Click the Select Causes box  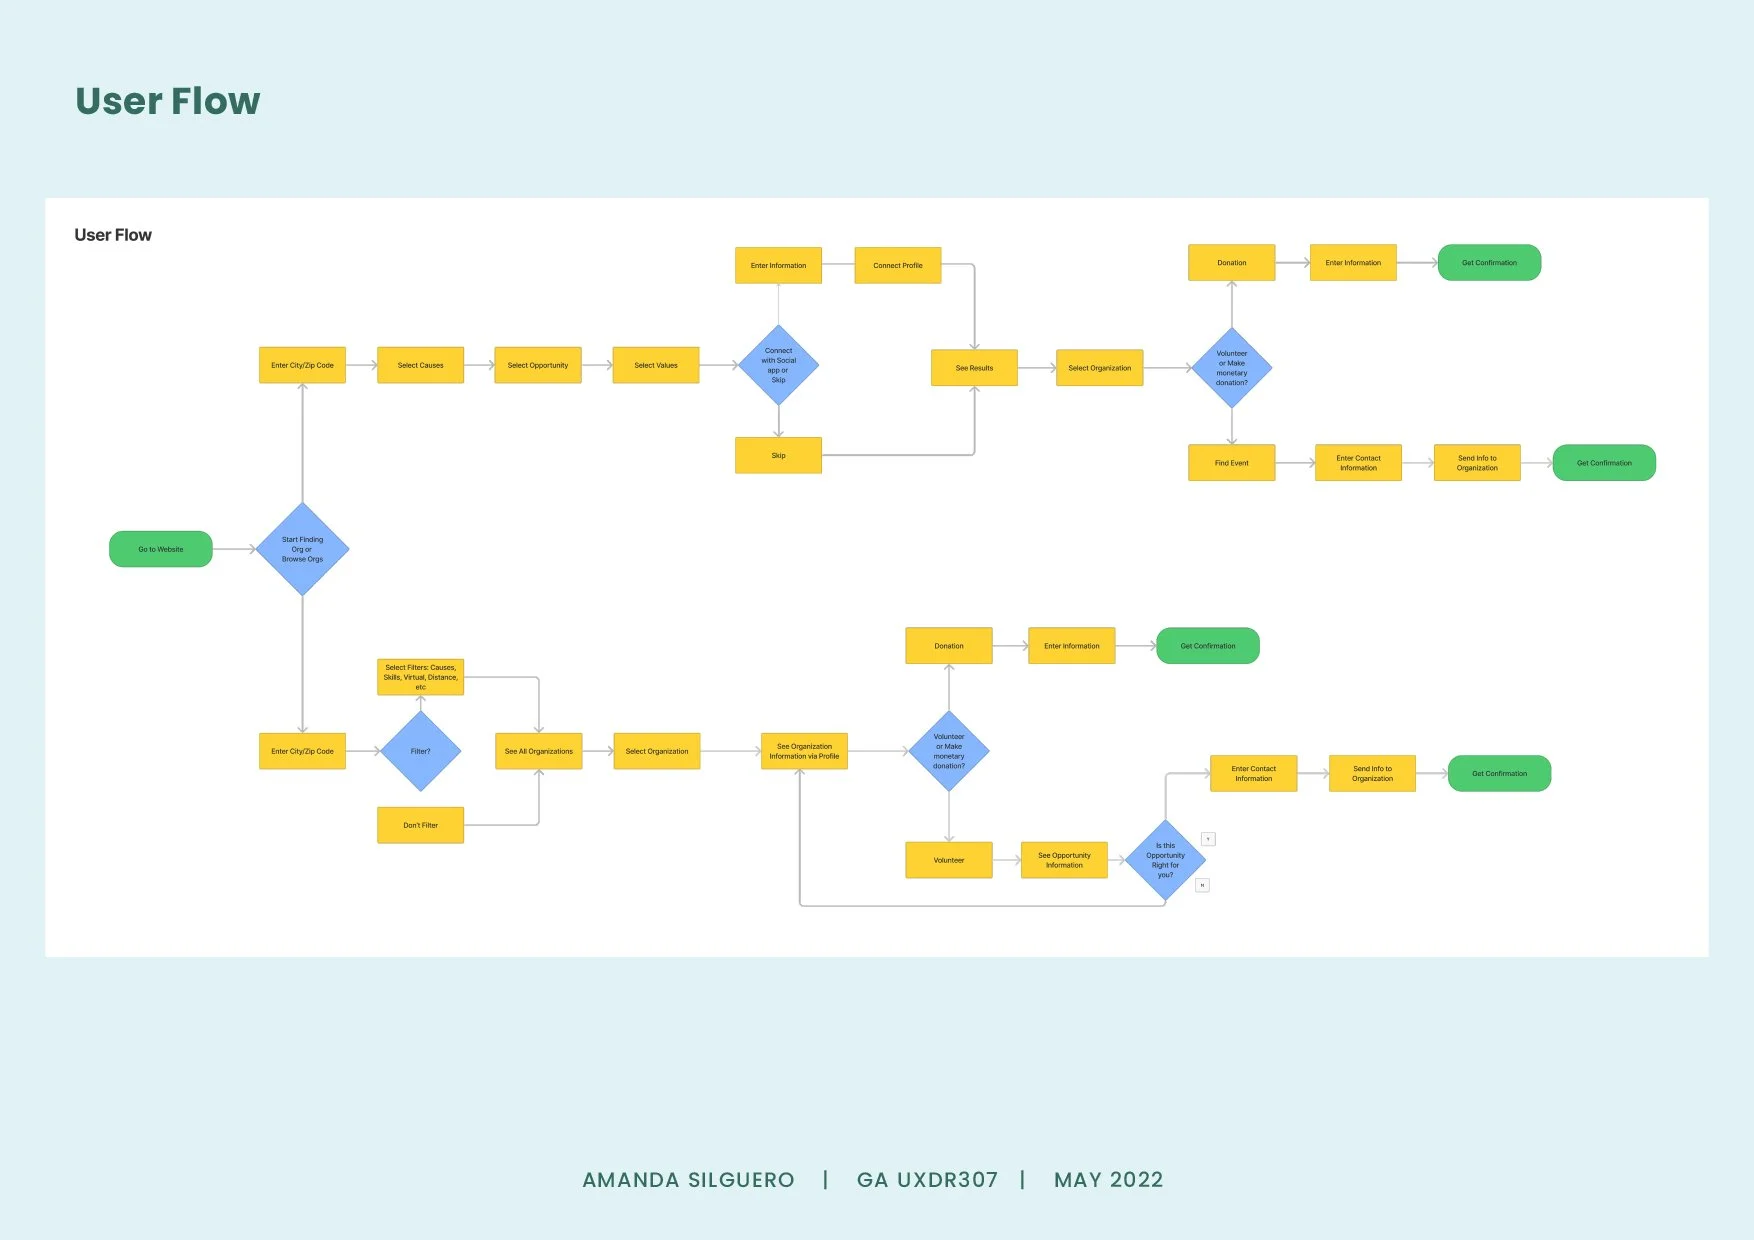click(420, 365)
